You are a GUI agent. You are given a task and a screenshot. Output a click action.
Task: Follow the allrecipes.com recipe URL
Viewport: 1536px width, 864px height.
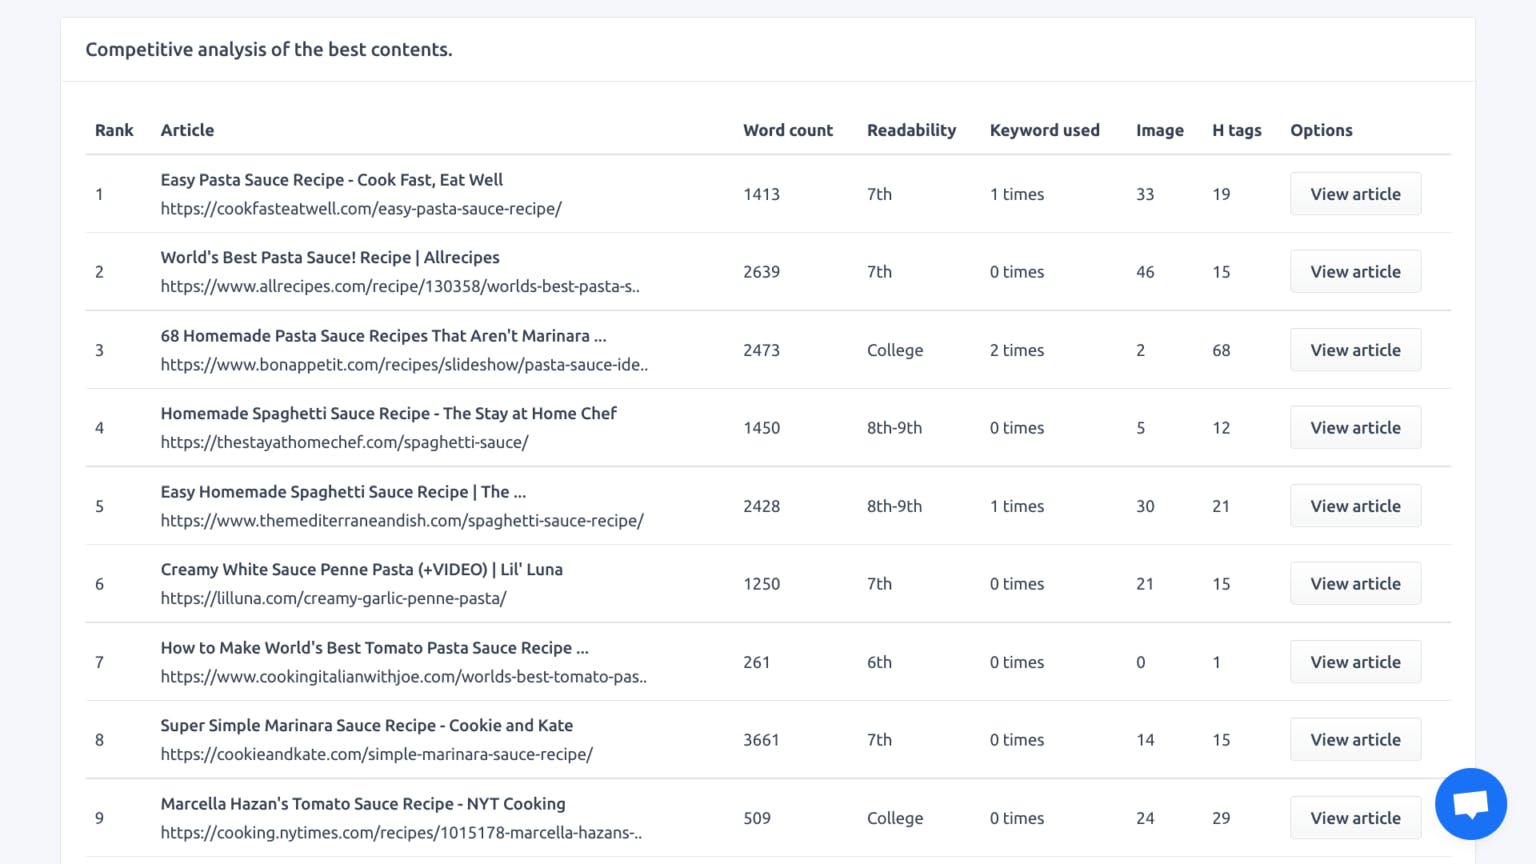[400, 287]
